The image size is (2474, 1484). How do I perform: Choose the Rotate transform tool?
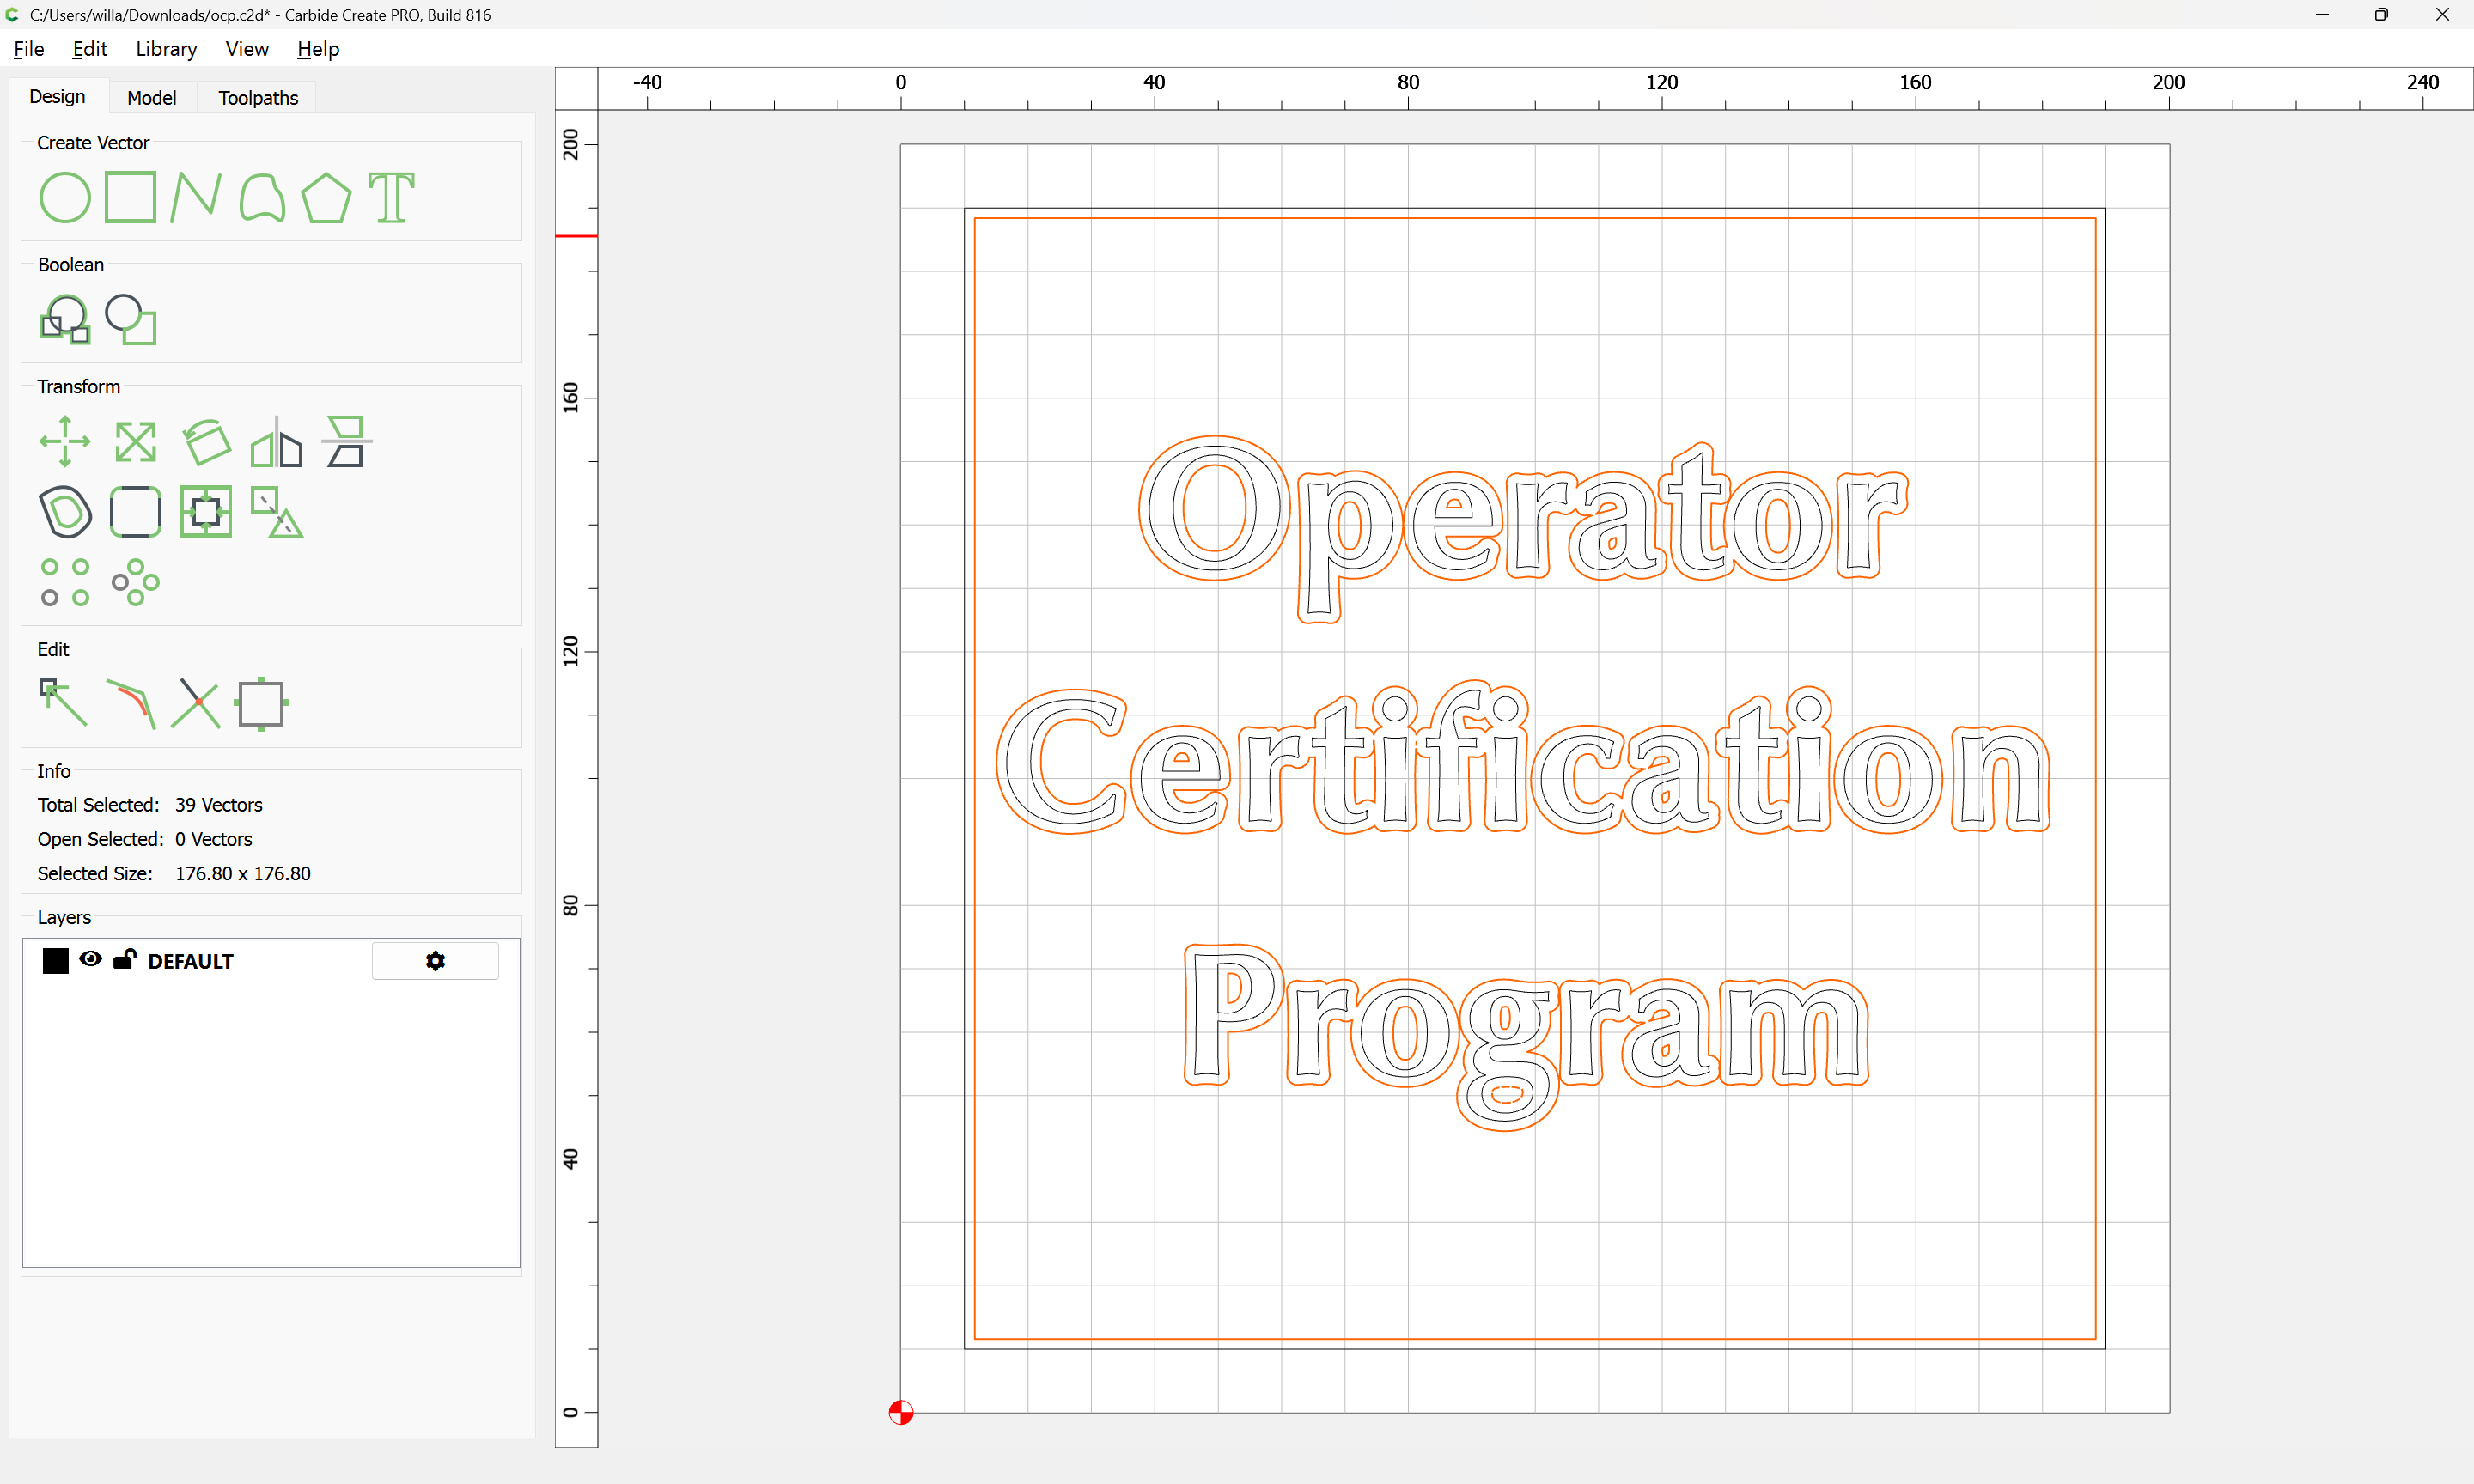click(x=206, y=441)
